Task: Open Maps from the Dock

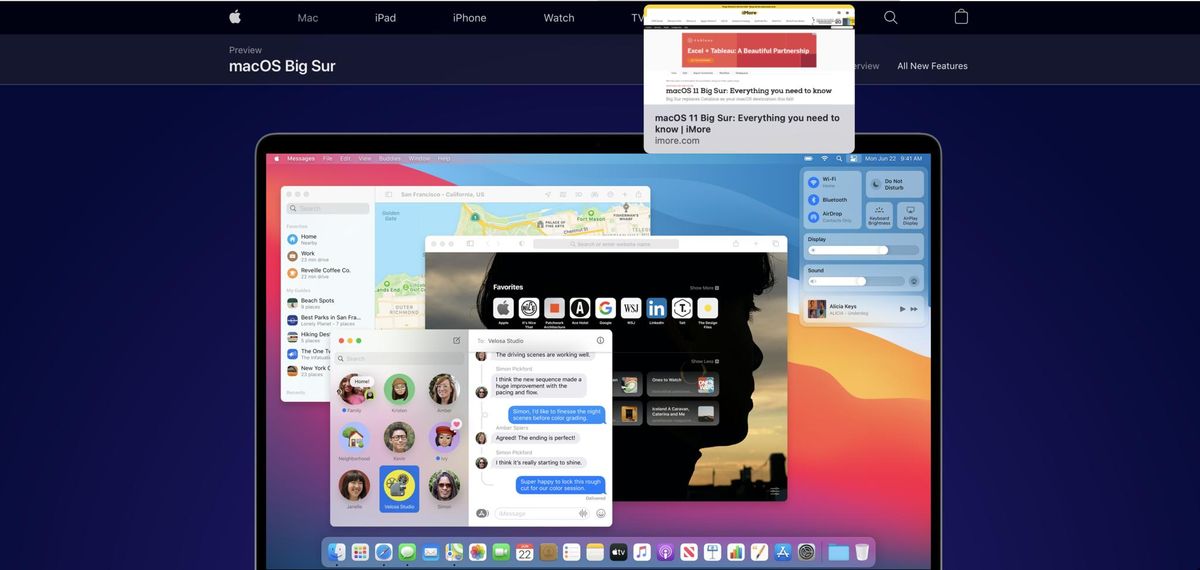Action: [x=454, y=552]
